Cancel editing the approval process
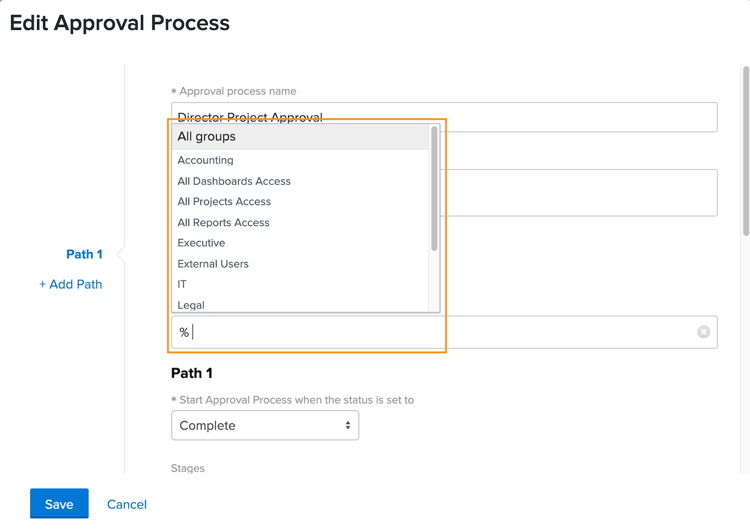Image resolution: width=750 pixels, height=532 pixels. [x=127, y=504]
